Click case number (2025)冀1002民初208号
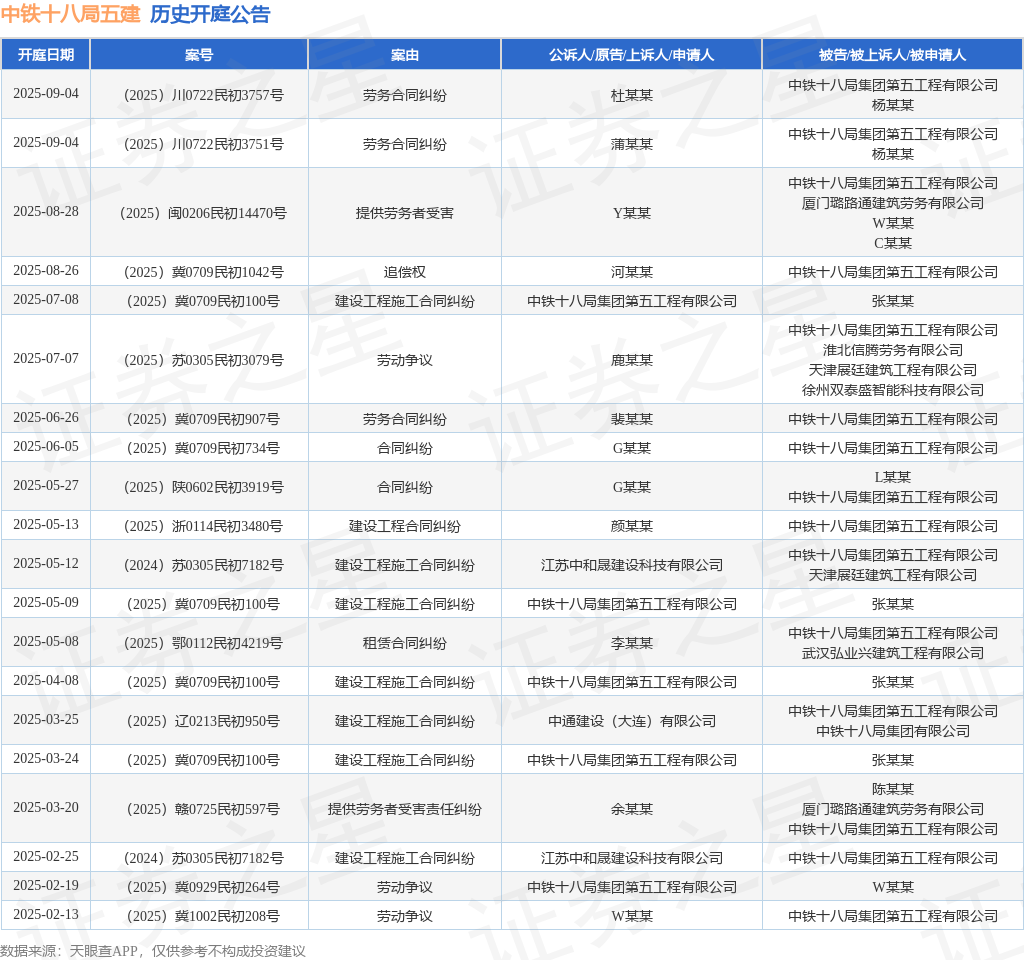This screenshot has height=960, width=1024. point(203,916)
